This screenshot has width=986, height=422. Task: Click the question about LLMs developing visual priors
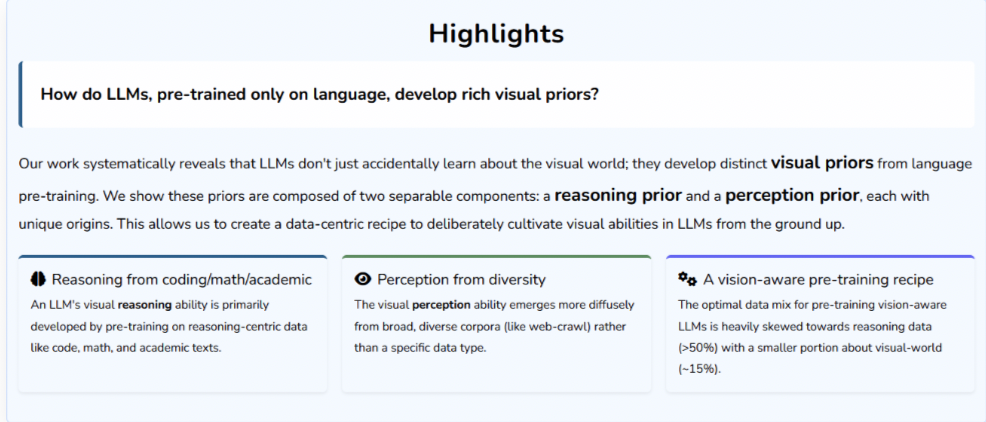pos(319,94)
